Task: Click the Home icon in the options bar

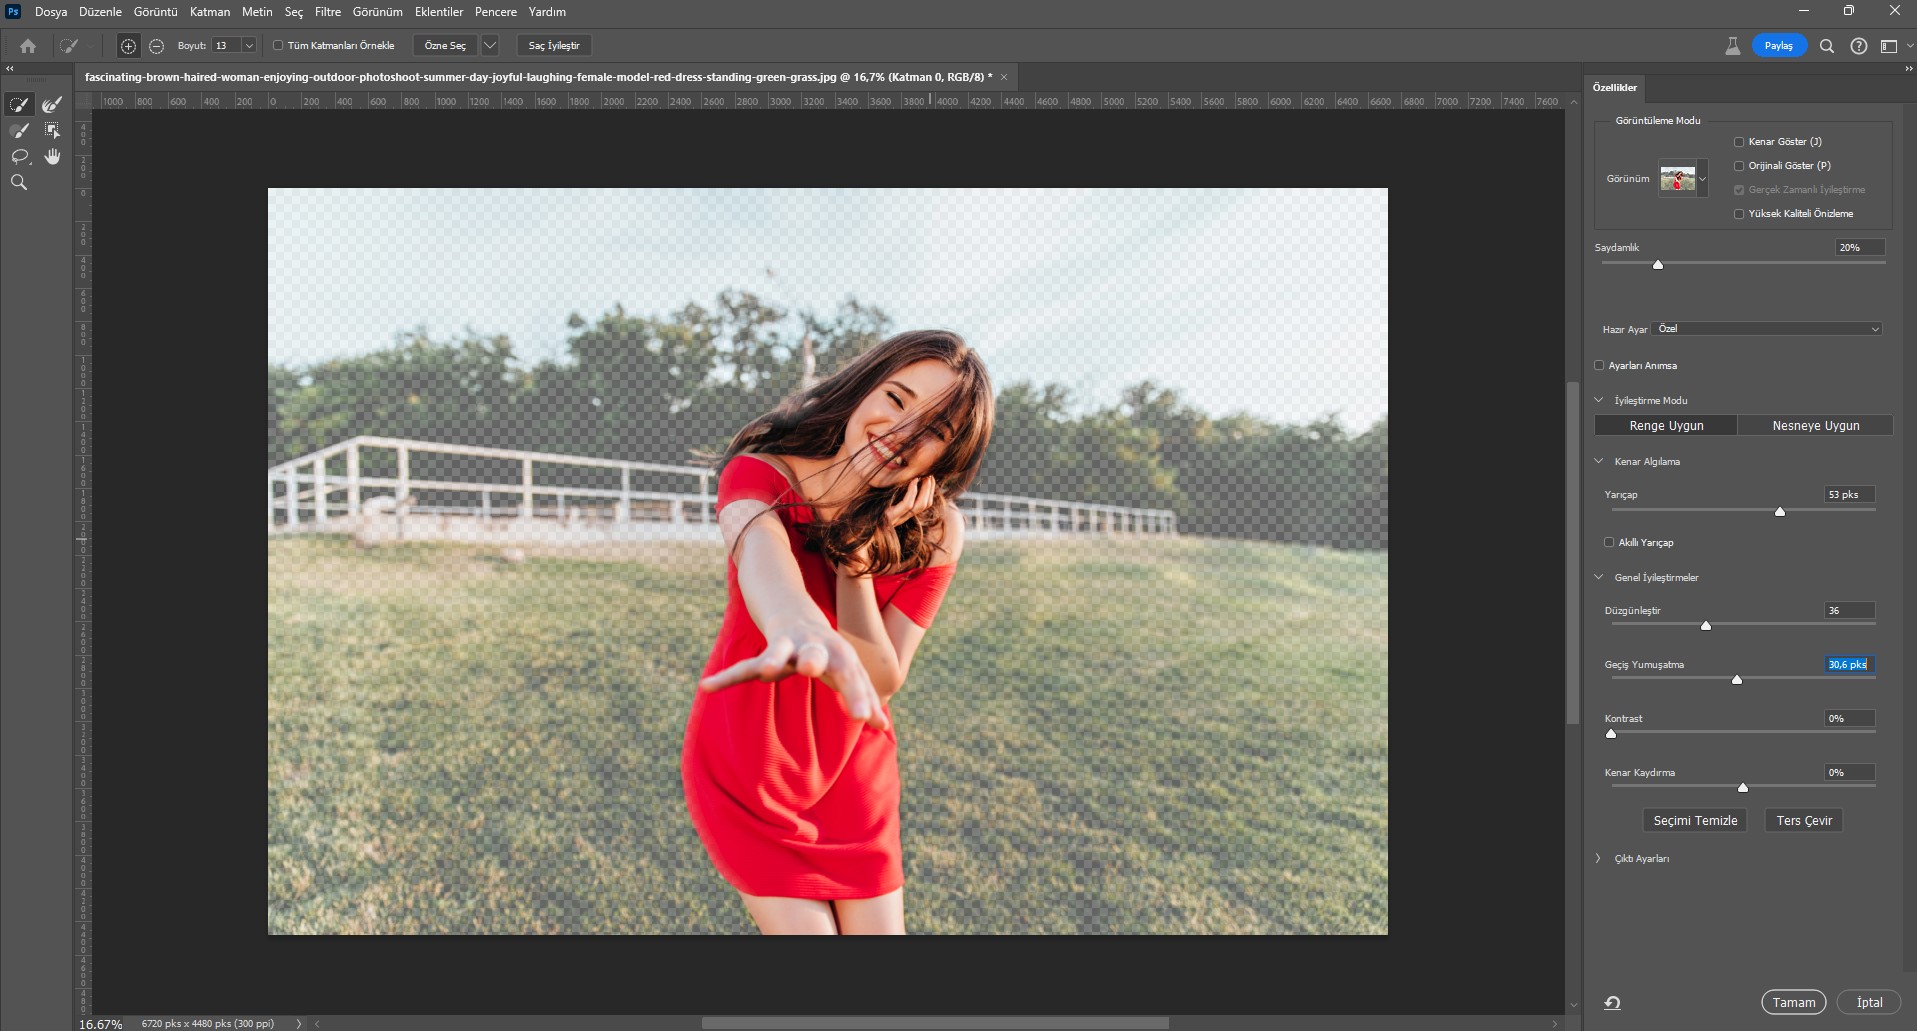Action: 28,46
